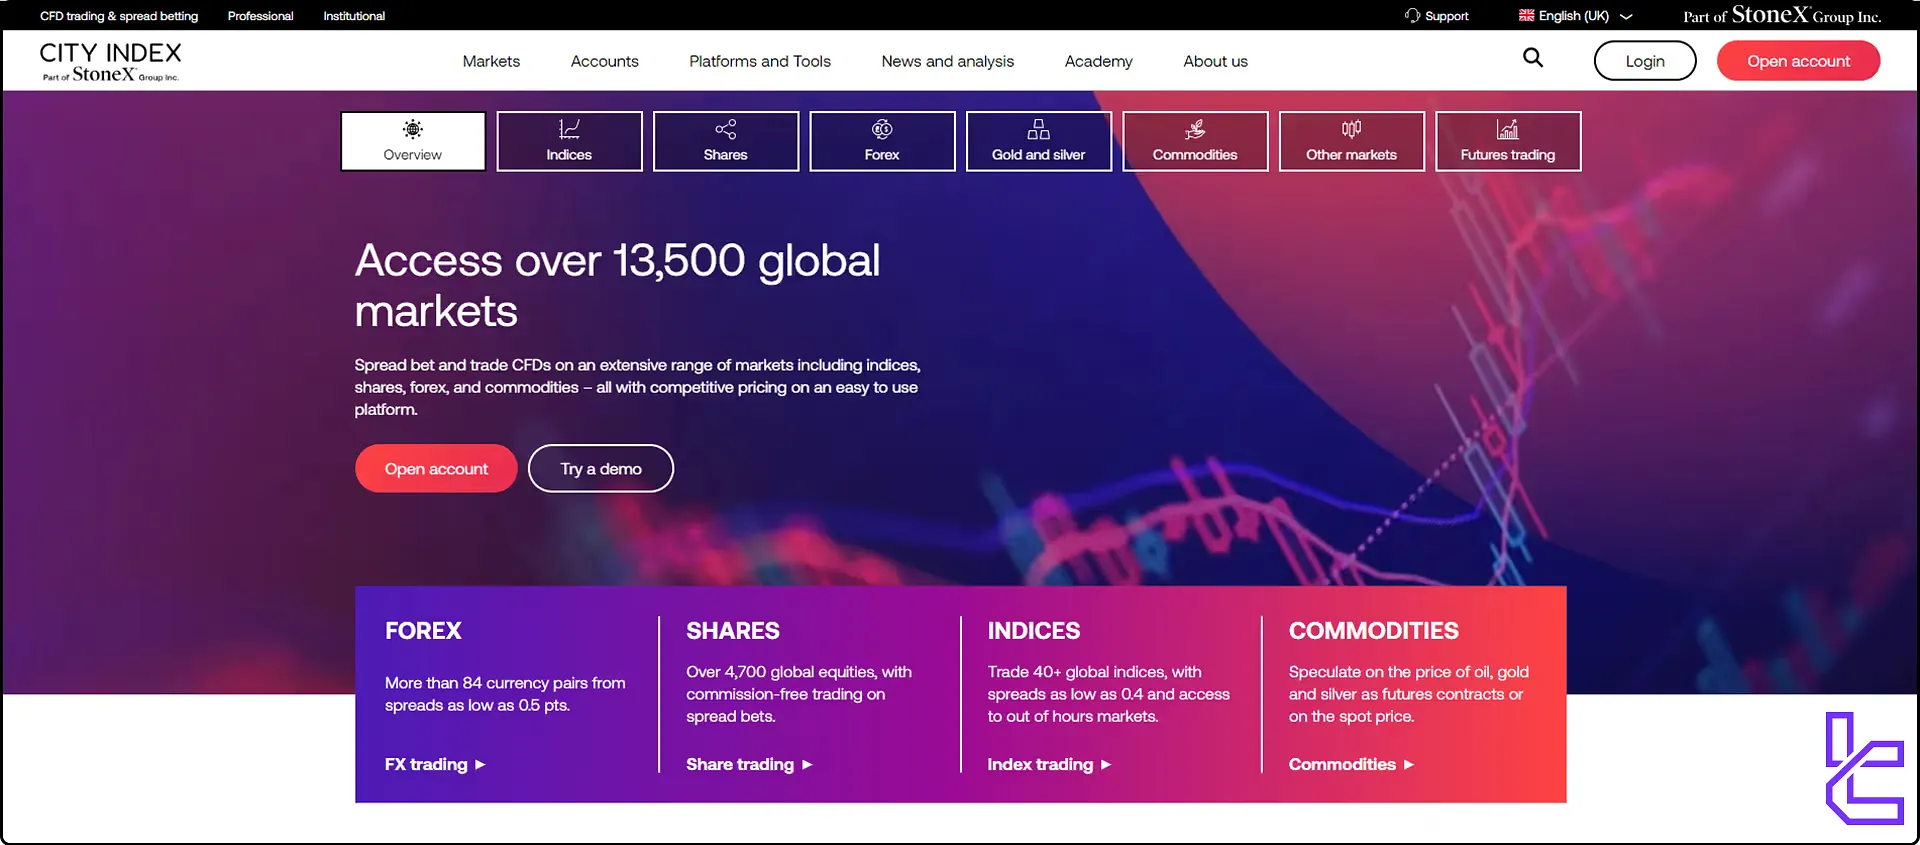Screen dimensions: 1920x845
Task: Click the "Access over 13,500 global markets" headline
Action: click(x=617, y=285)
